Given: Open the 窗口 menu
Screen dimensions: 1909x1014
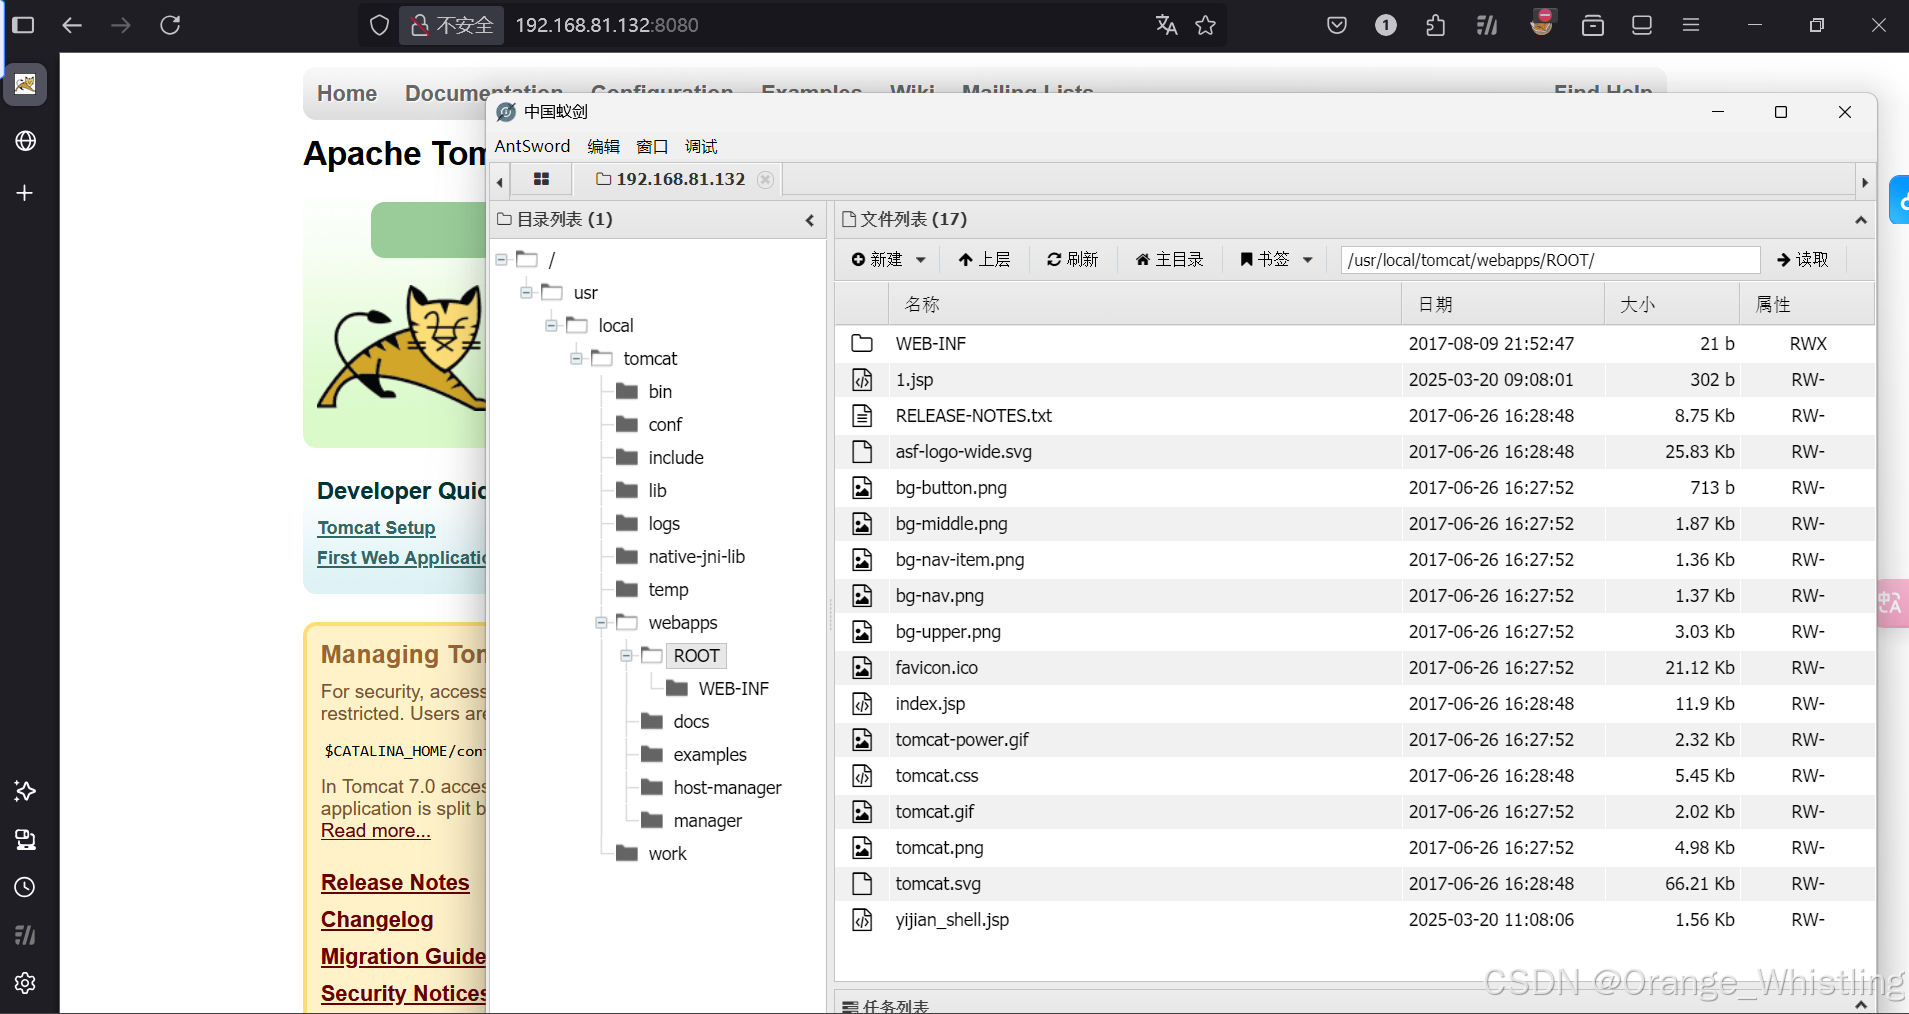Looking at the screenshot, I should point(652,146).
